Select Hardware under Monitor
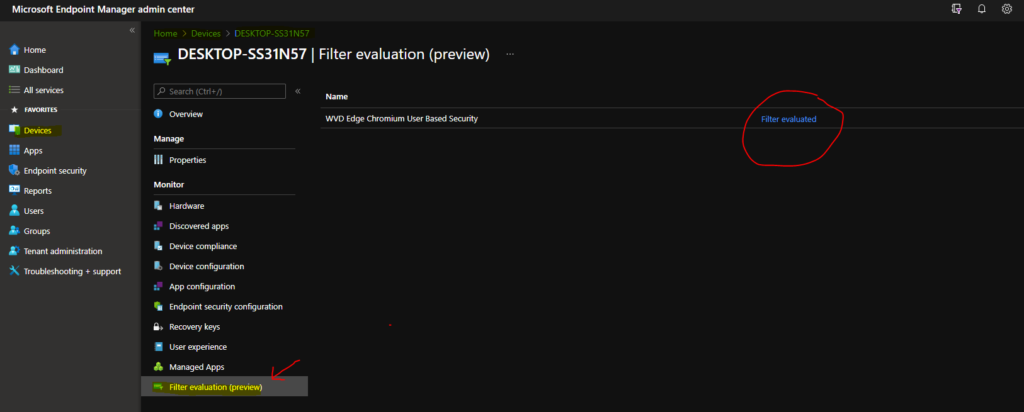The height and width of the screenshot is (412, 1024). point(187,206)
